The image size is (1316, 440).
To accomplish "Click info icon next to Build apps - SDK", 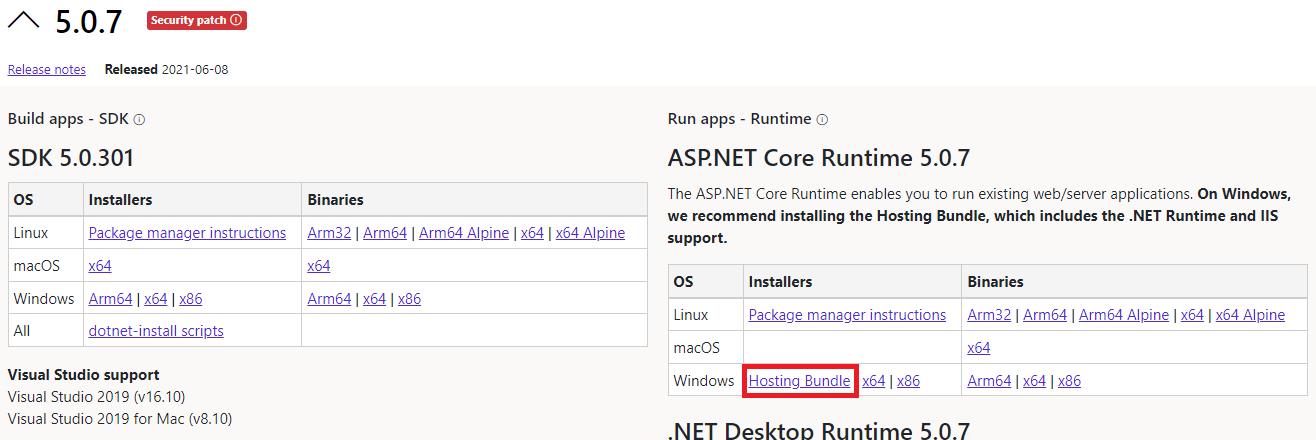I will (x=139, y=119).
